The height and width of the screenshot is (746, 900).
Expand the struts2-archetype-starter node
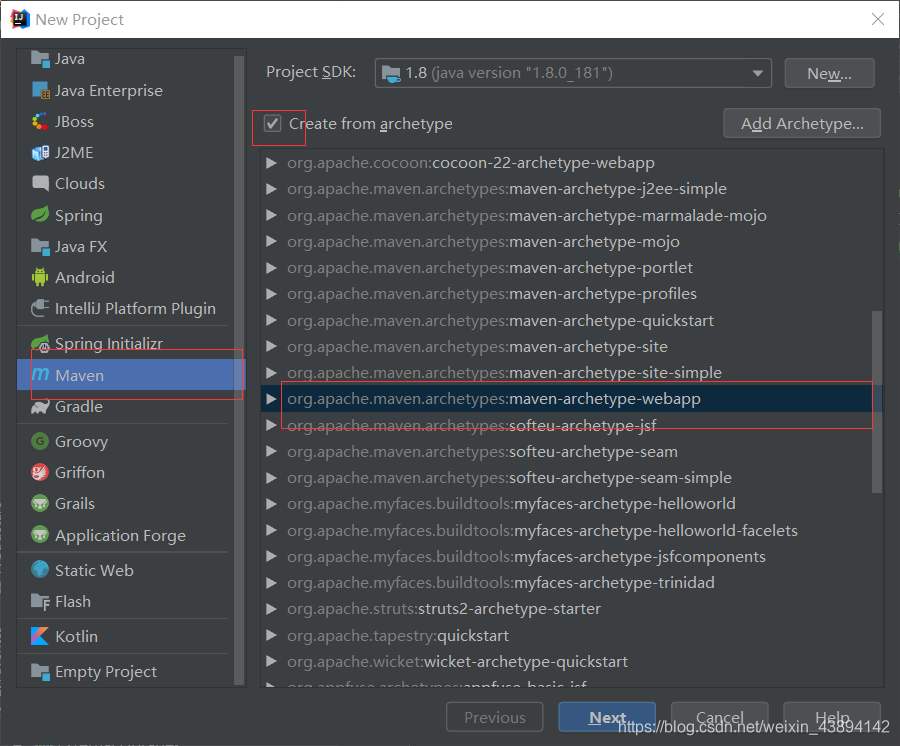click(271, 609)
